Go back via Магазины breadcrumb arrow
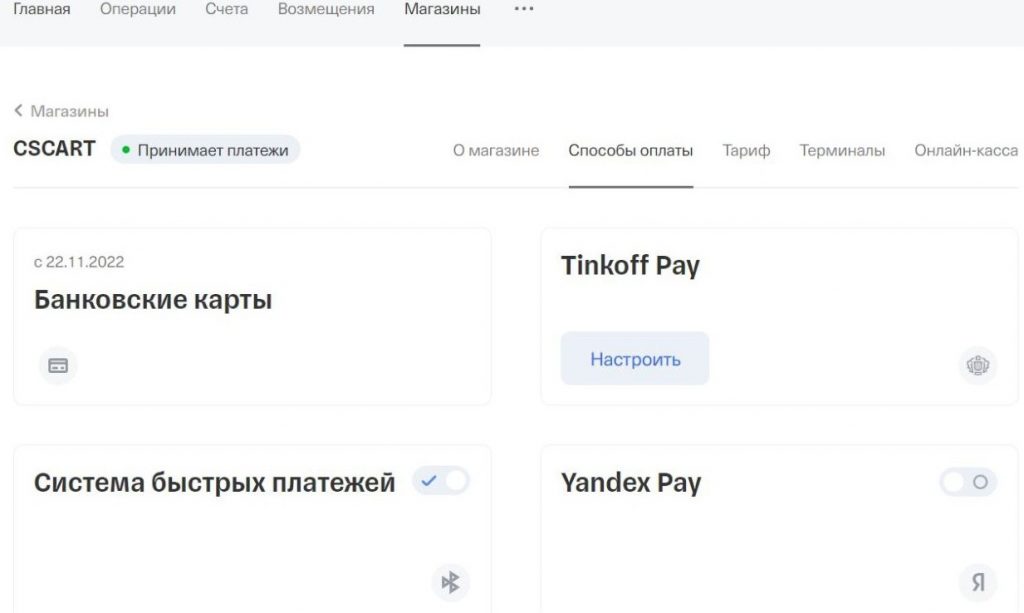This screenshot has height=613, width=1024. [x=61, y=111]
